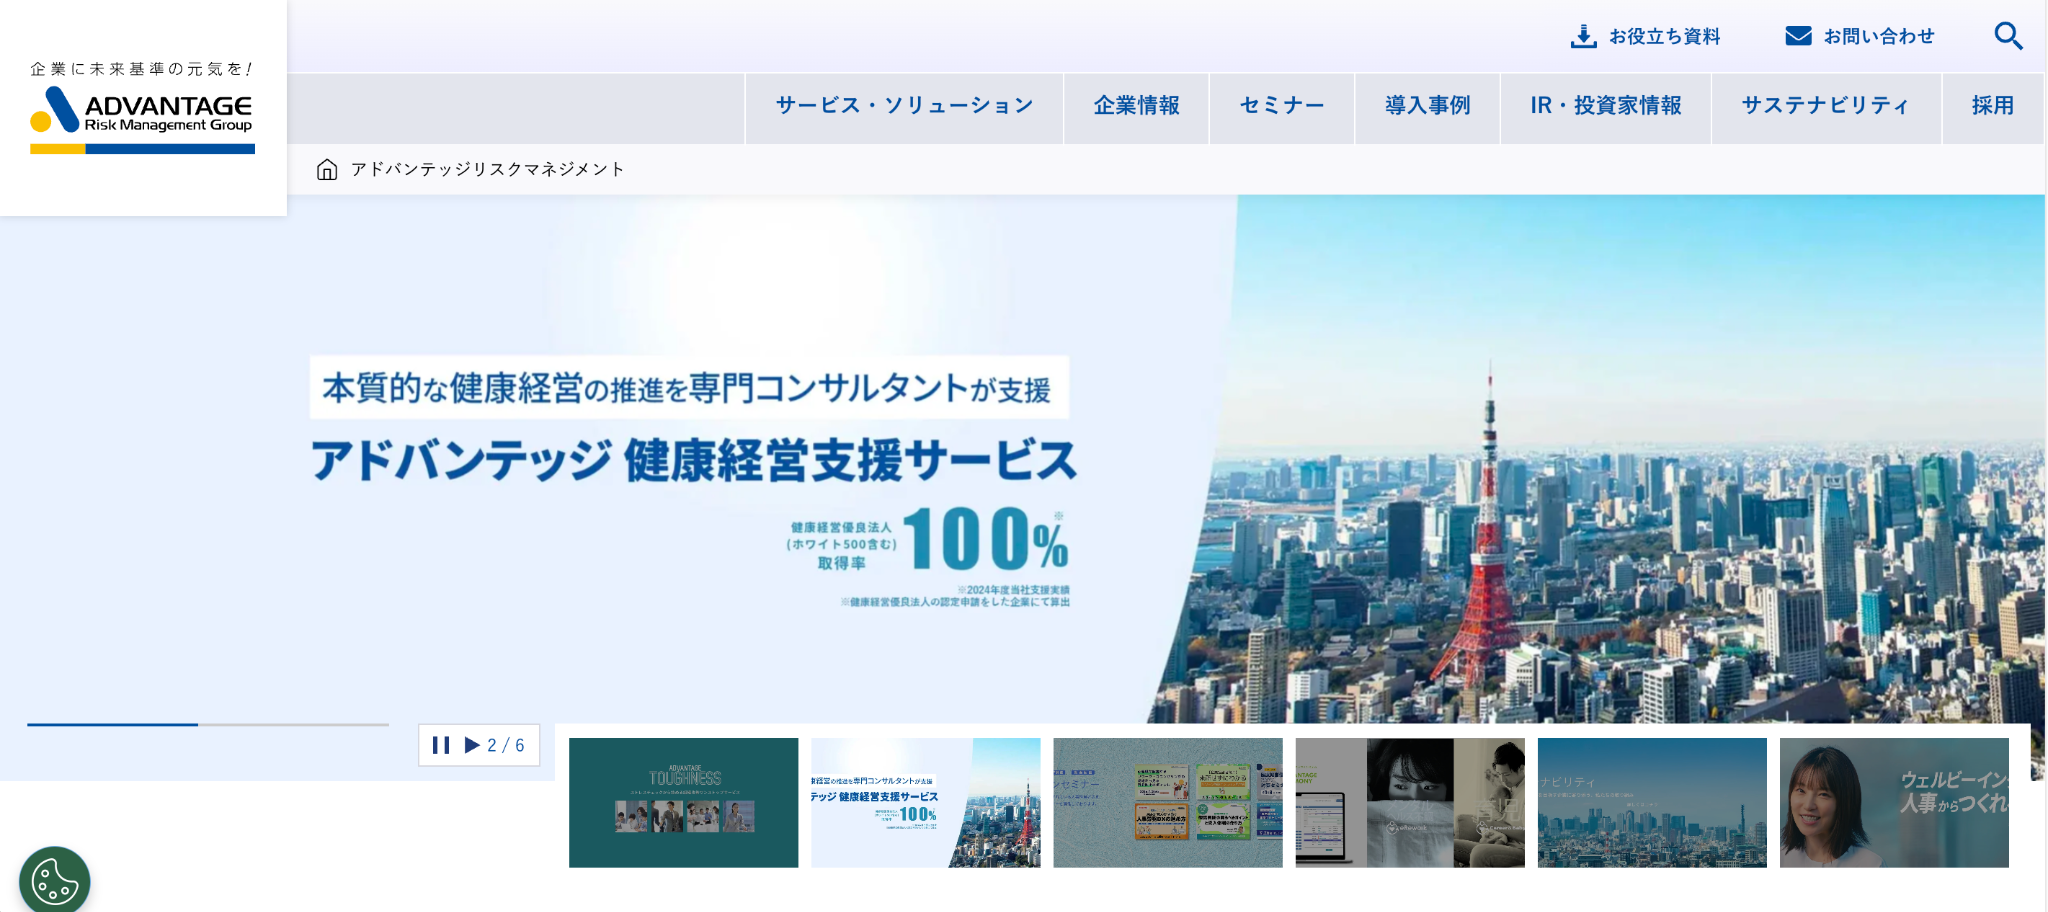The image size is (2048, 912).
Task: Select the city skyline slide thumbnail
Action: (x=1652, y=803)
